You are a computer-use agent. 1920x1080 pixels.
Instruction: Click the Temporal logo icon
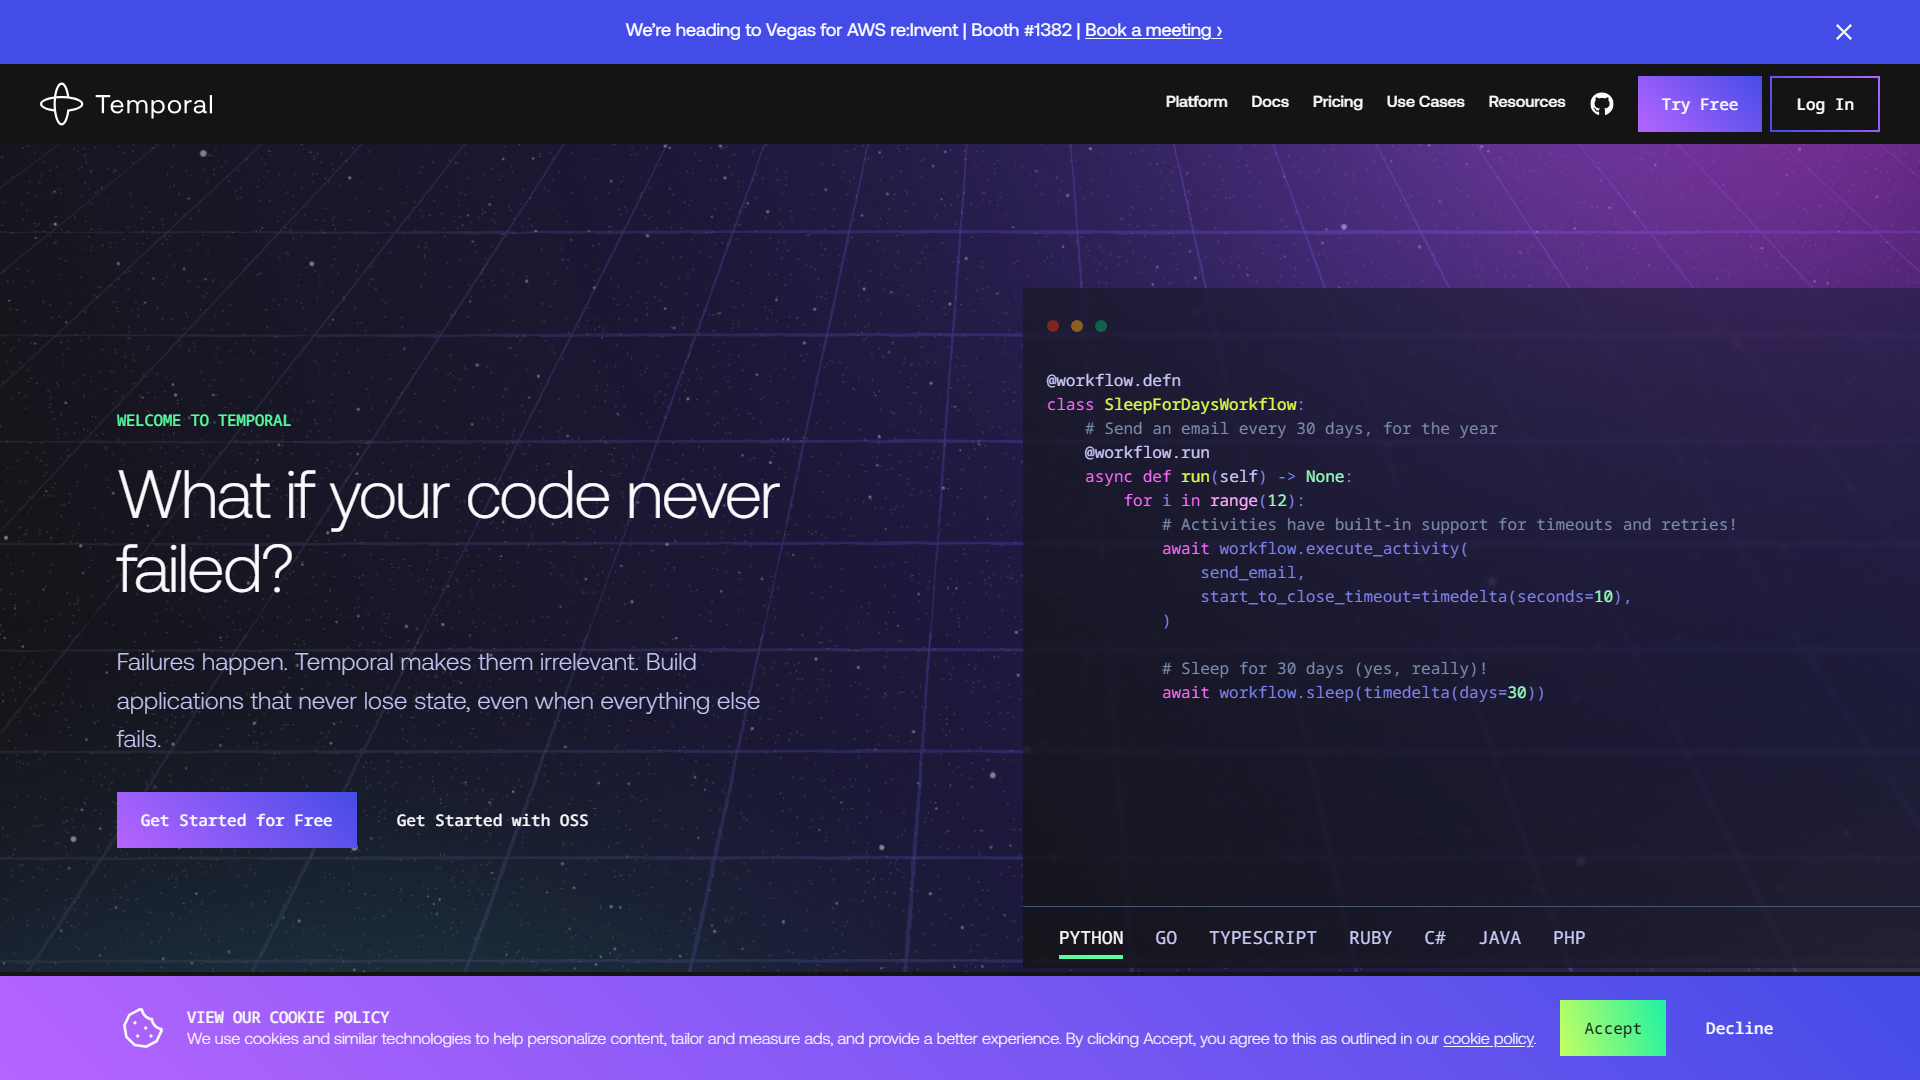(x=61, y=104)
